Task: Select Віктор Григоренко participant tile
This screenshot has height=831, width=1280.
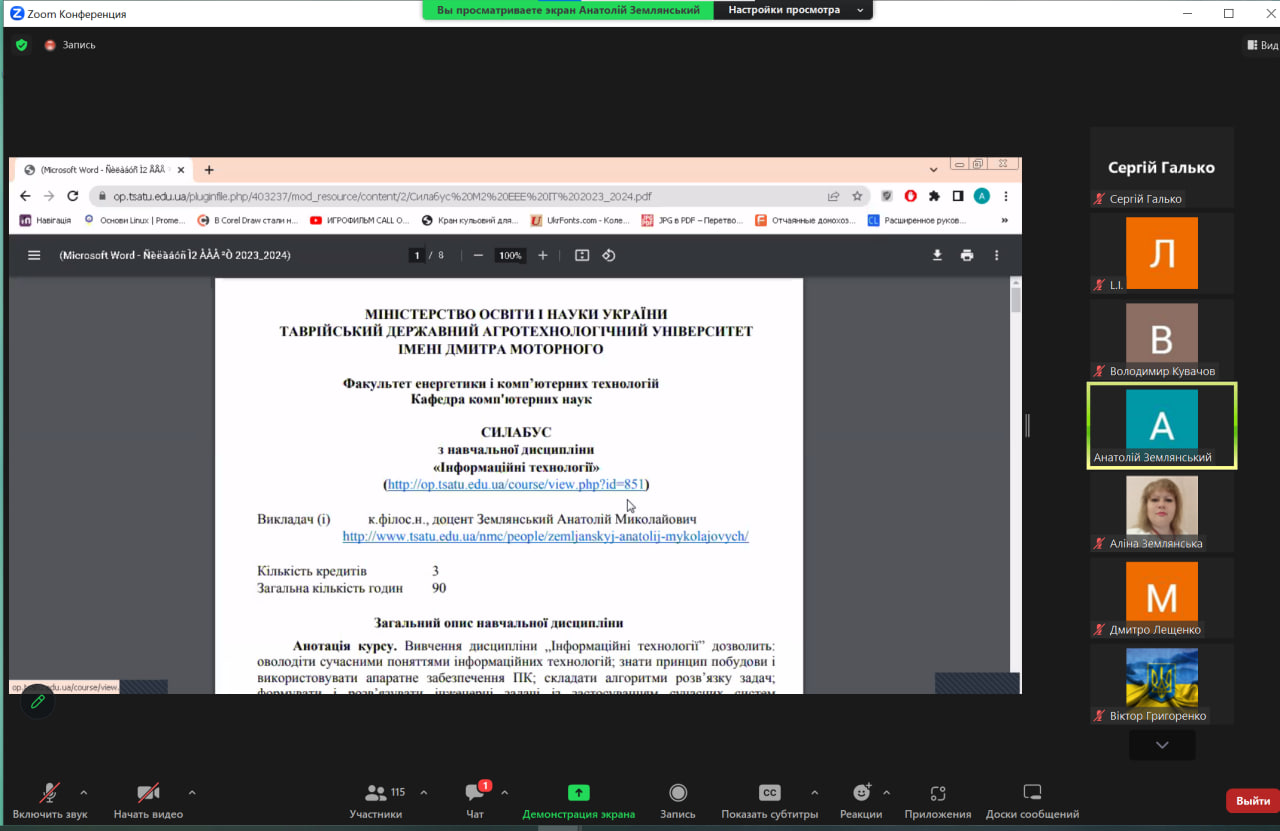Action: (x=1161, y=684)
